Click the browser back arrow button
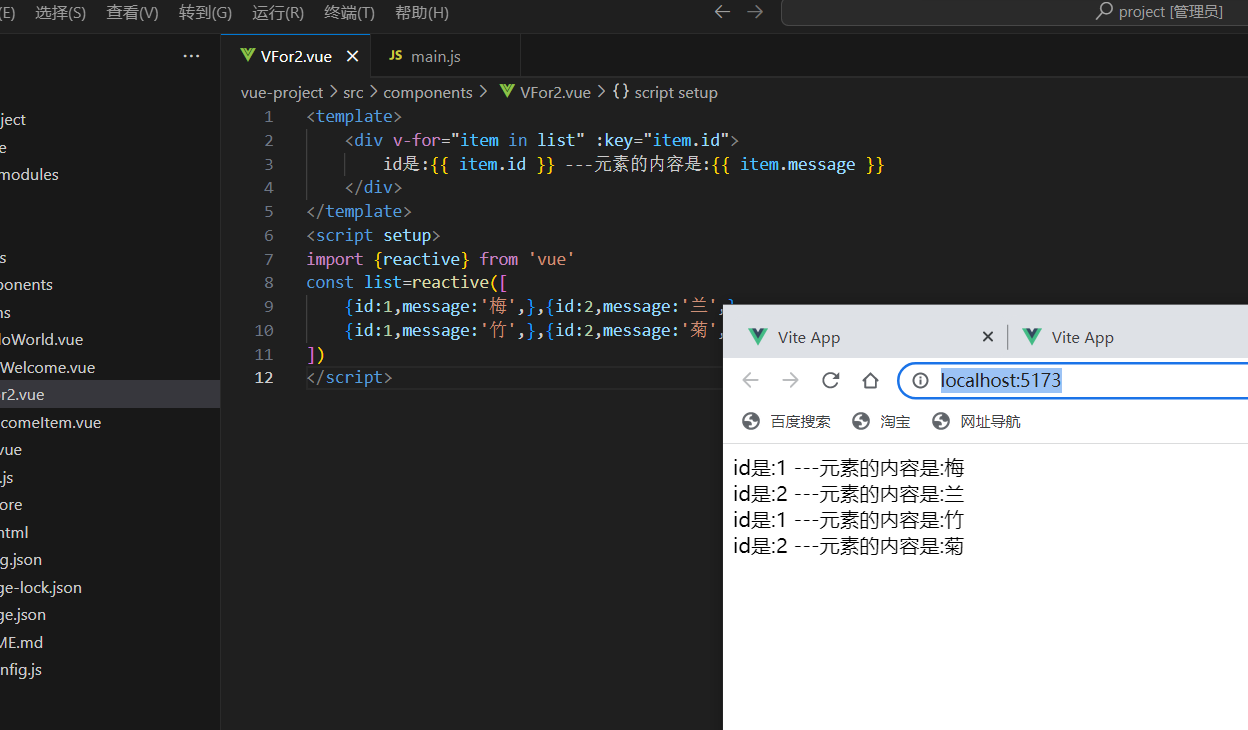Screen dimensions: 1248x730 tap(750, 380)
